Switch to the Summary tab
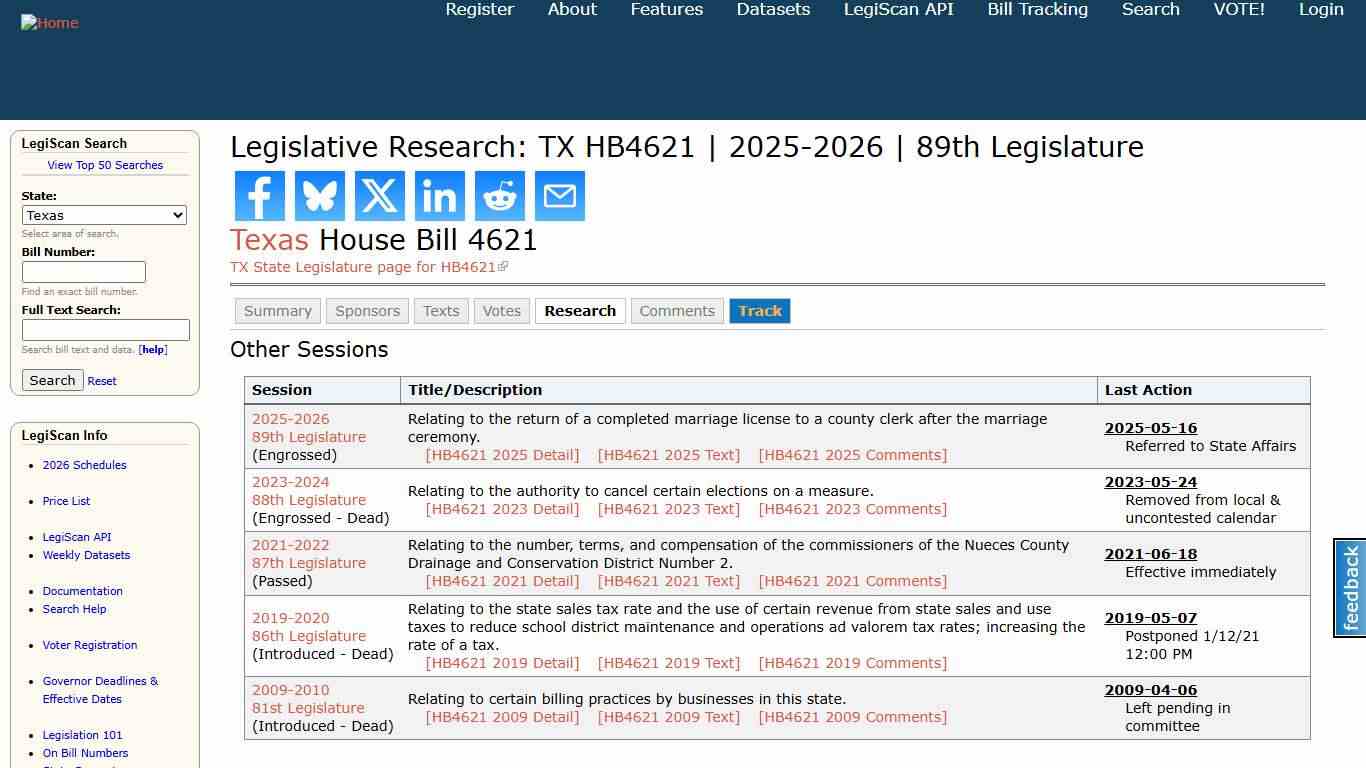 [277, 311]
